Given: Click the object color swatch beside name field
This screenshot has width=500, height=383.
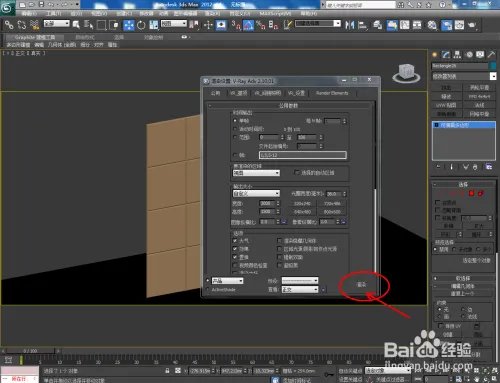Looking at the screenshot, I should [x=493, y=66].
